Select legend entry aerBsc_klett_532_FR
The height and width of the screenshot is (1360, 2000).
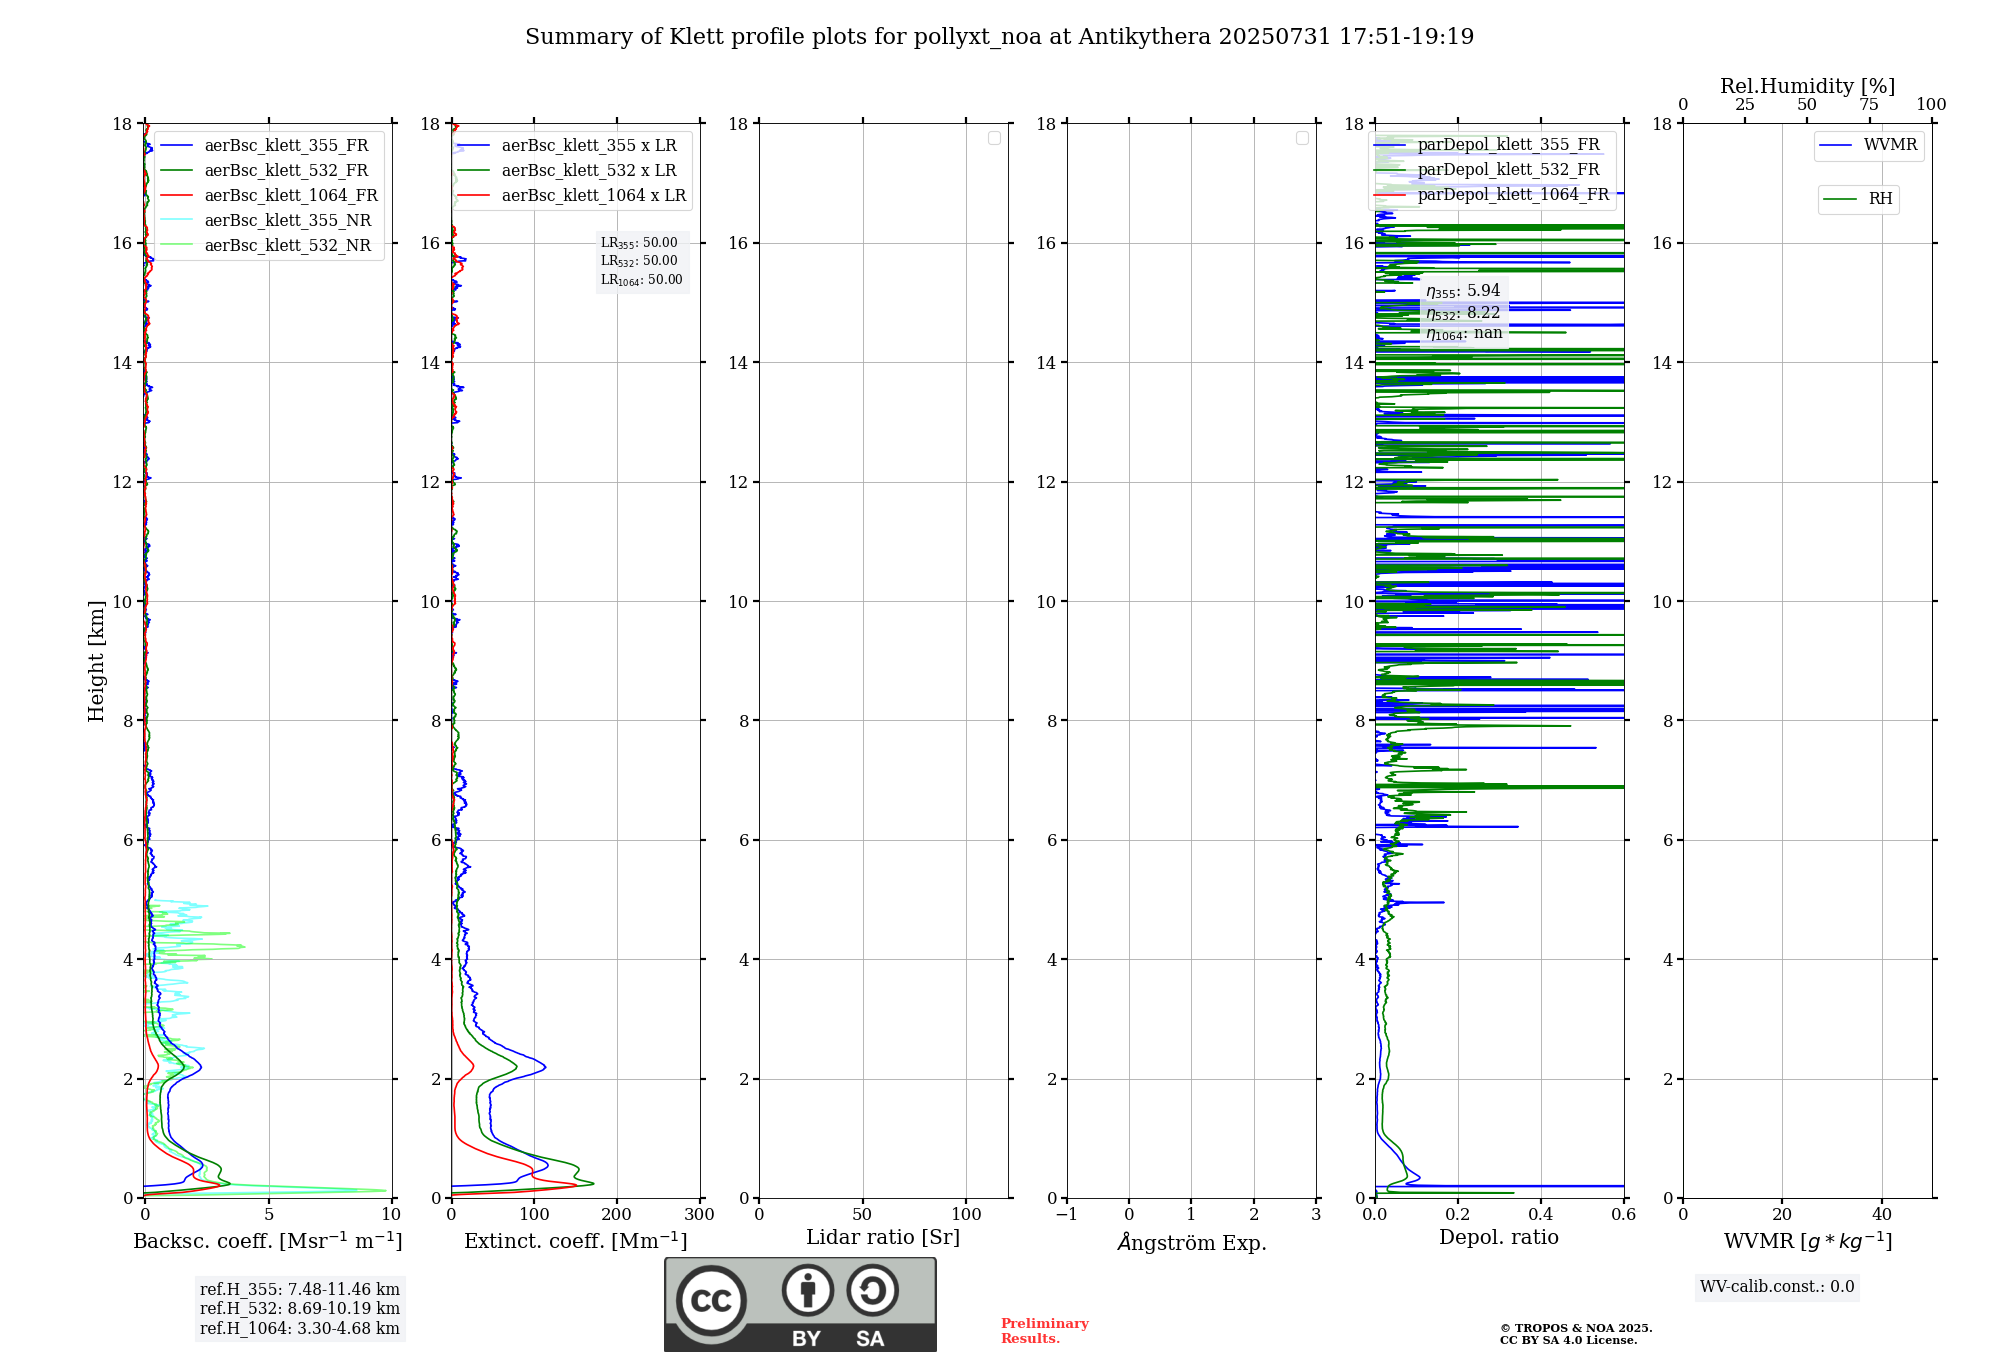pyautogui.click(x=266, y=171)
